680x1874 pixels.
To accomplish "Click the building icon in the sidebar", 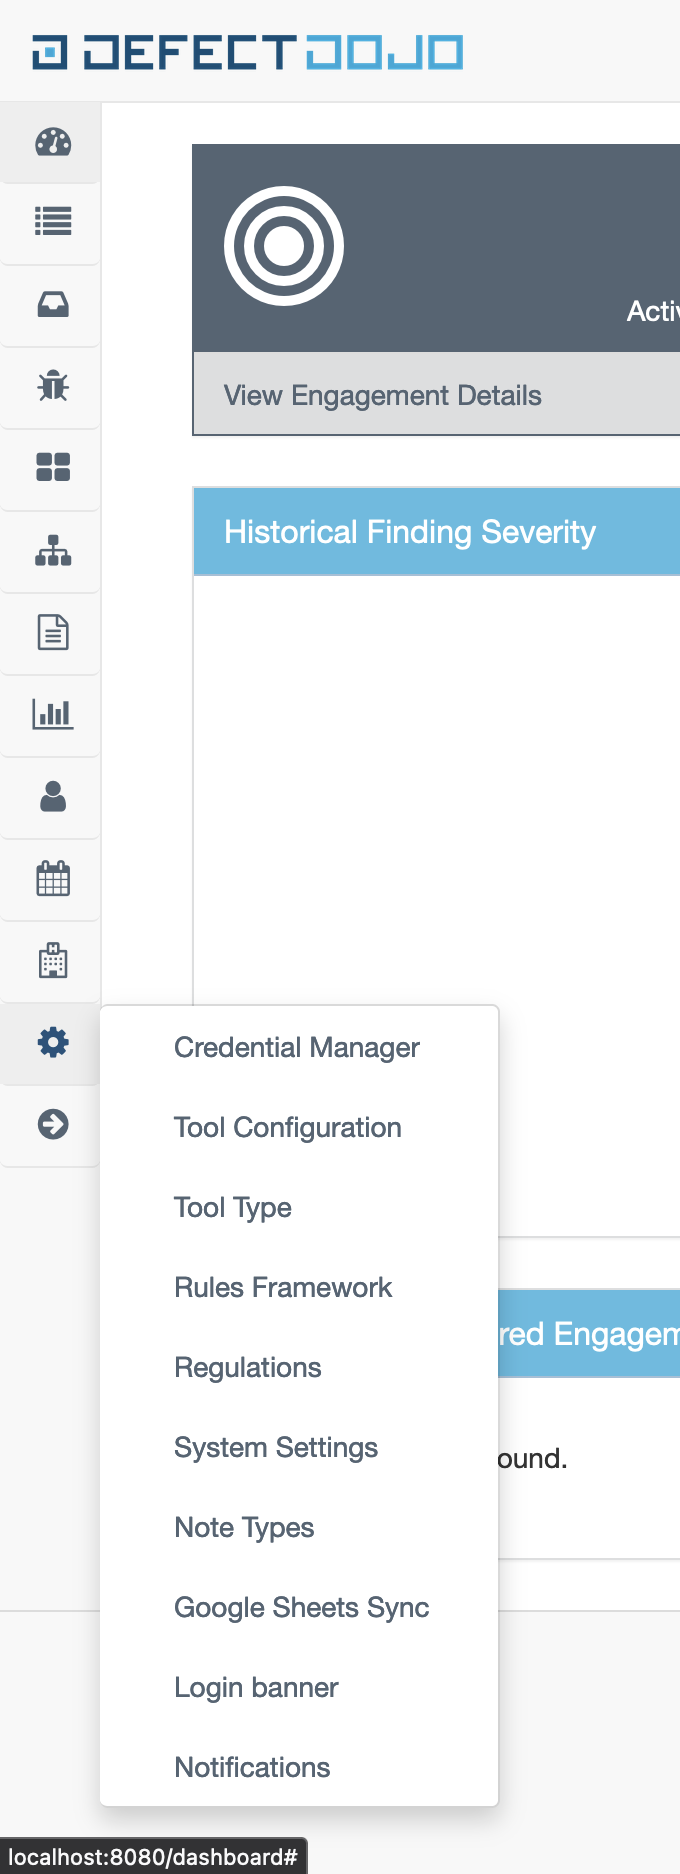I will coord(50,960).
